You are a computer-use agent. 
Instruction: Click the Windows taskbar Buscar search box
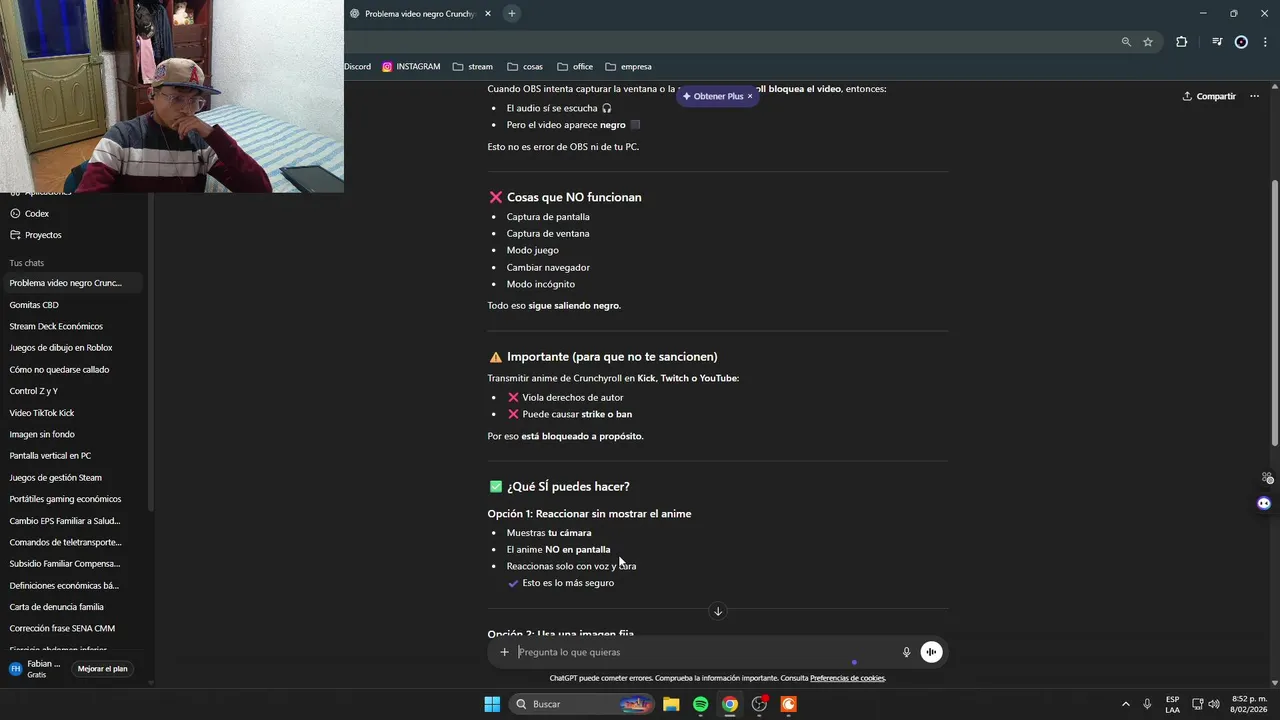tap(580, 704)
